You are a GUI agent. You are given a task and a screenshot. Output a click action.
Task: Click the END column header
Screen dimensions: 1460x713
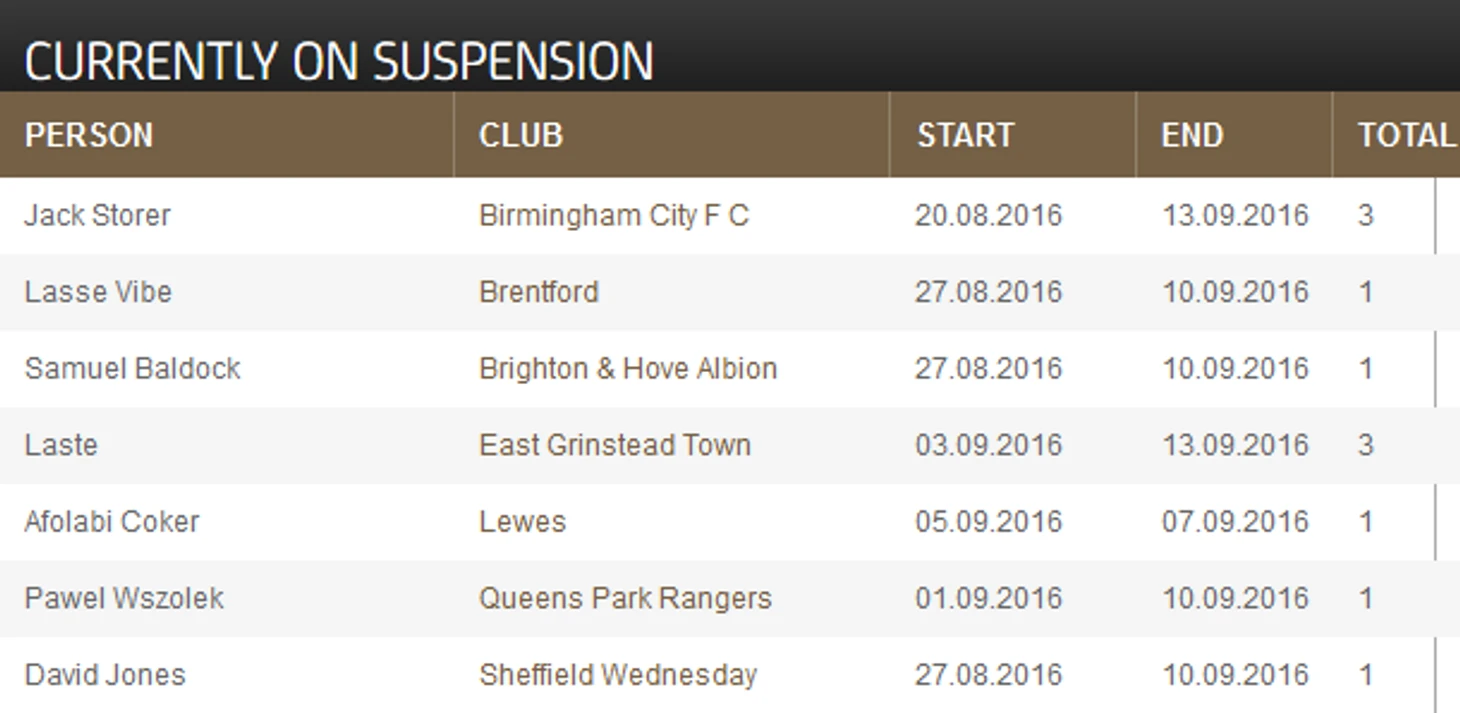point(1192,135)
